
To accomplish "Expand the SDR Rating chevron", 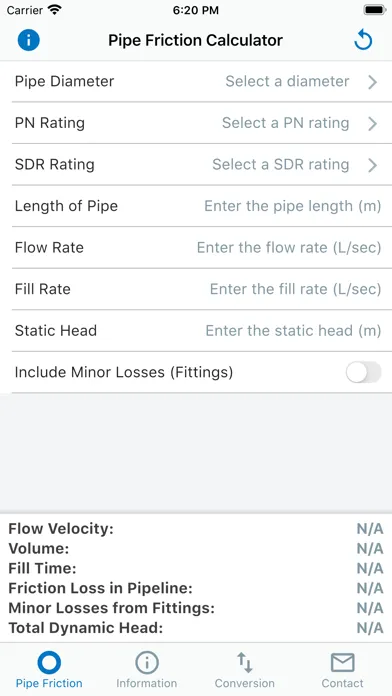I will click(372, 165).
